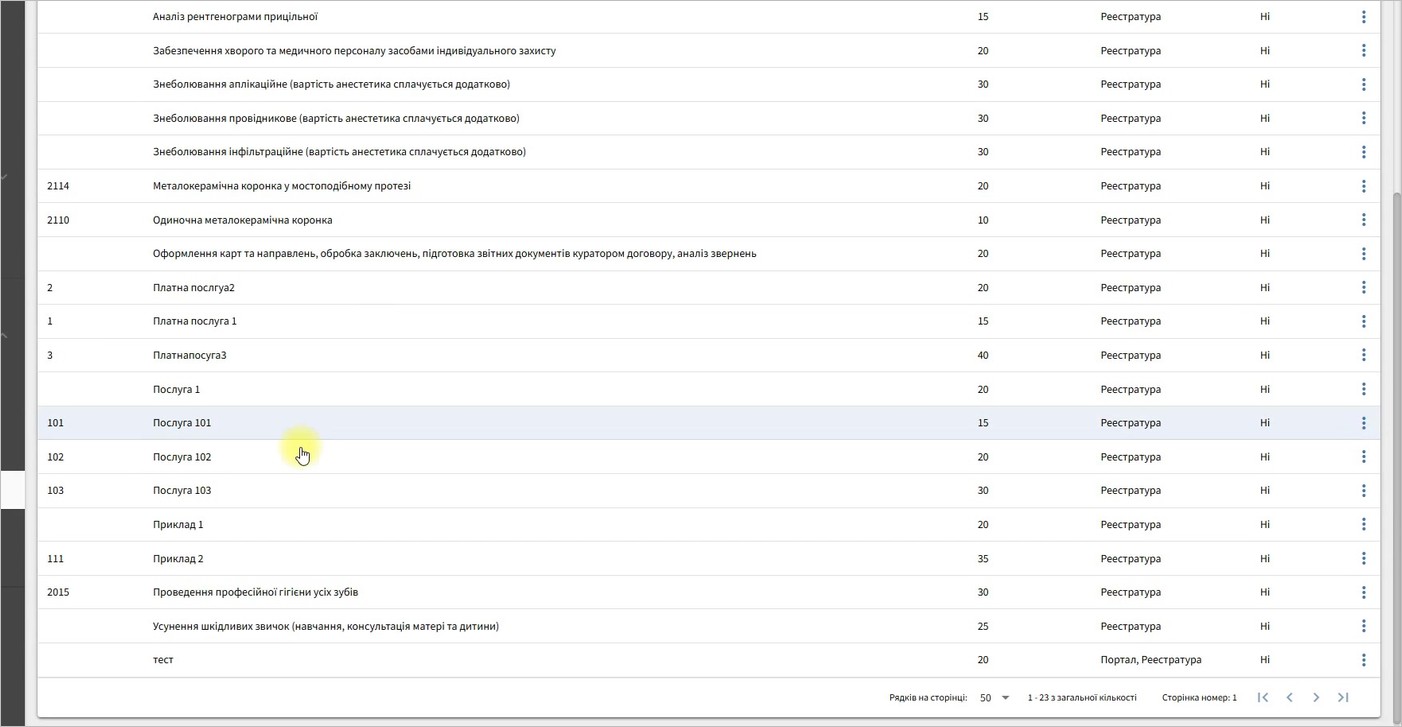Click the Металокерамічна коронка у мостоподібному протезі row
Viewport: 1402px width, 727px height.
(x=708, y=186)
